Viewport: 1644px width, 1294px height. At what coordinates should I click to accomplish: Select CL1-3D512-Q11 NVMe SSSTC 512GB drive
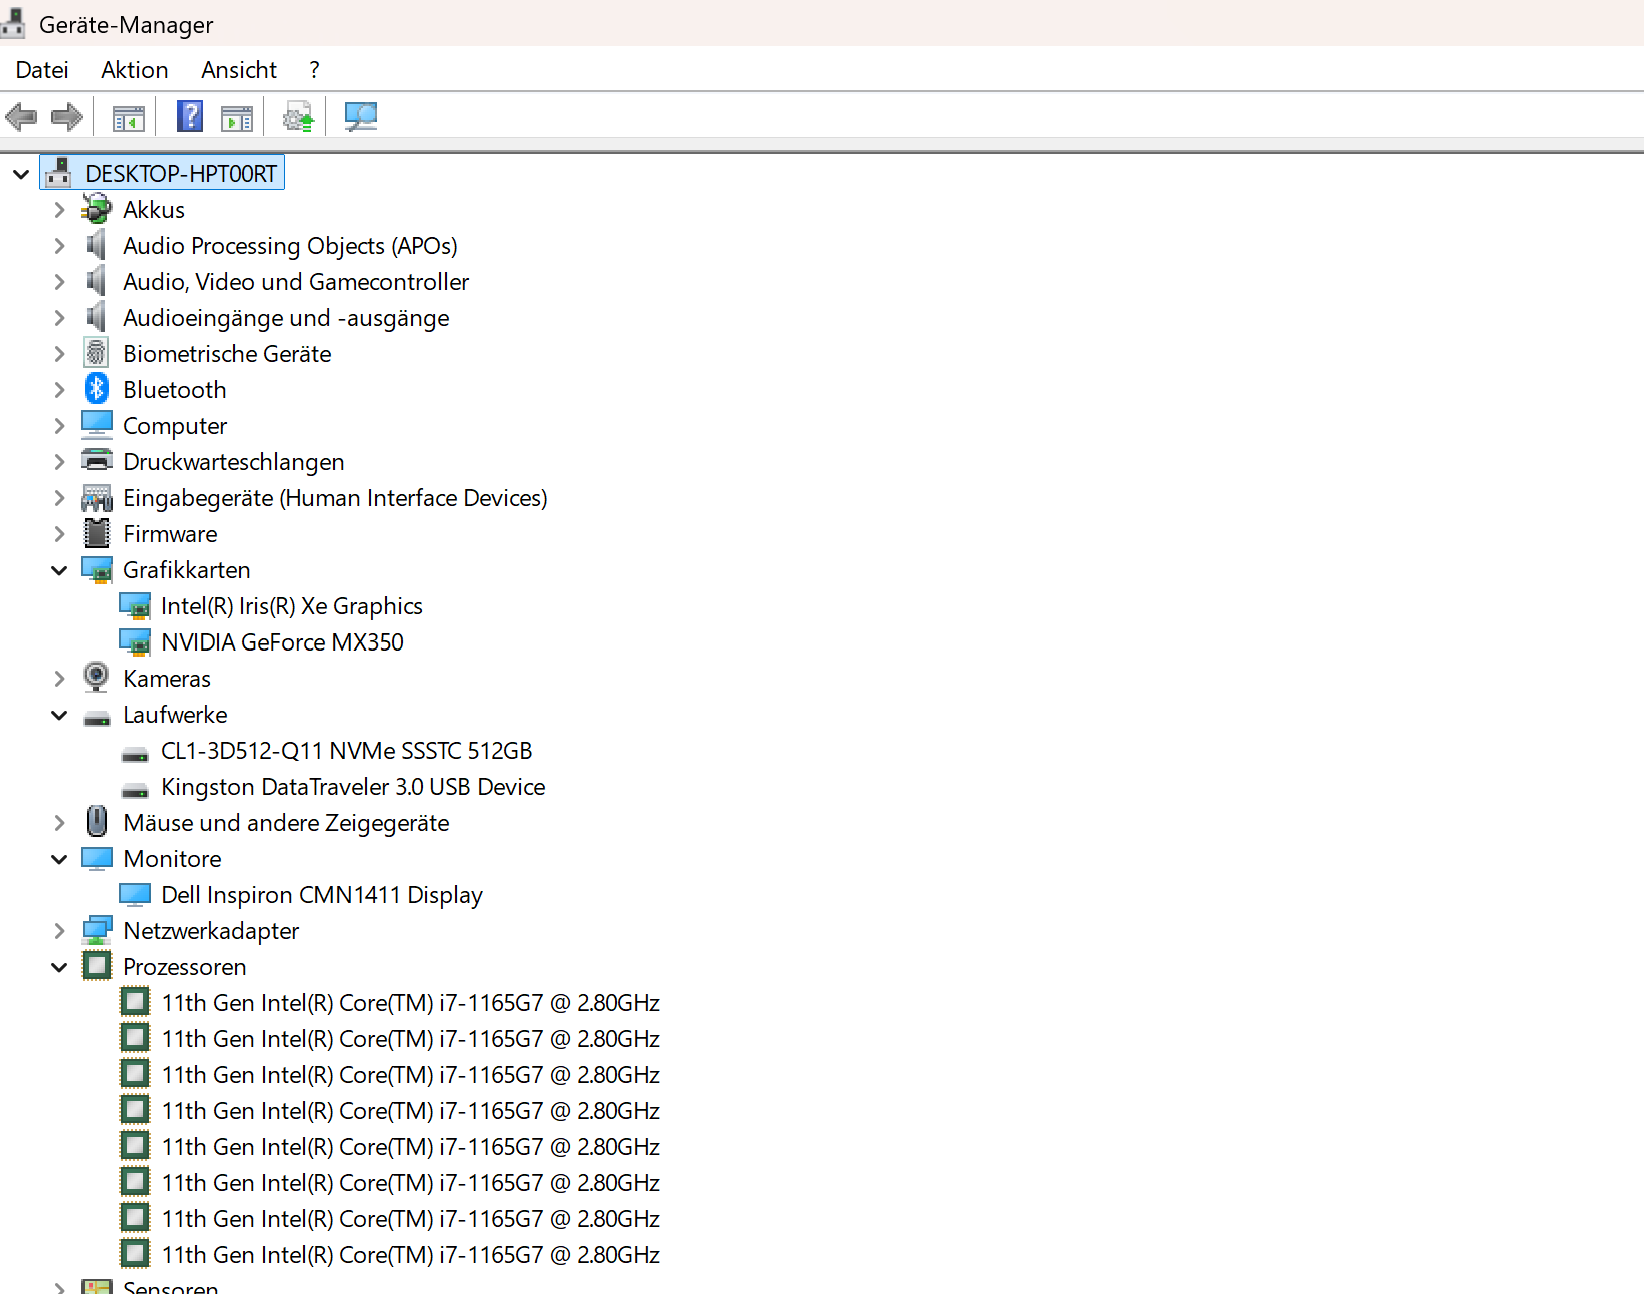pyautogui.click(x=347, y=751)
